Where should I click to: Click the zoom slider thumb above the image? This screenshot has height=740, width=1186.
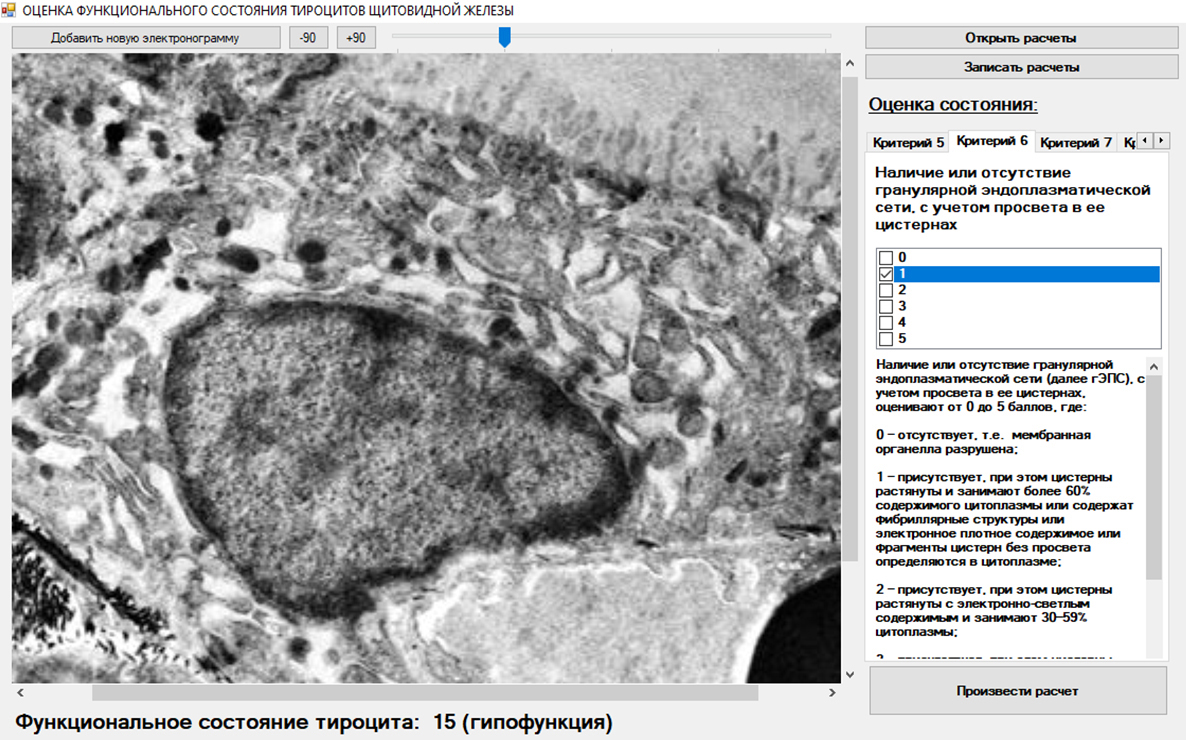(505, 37)
